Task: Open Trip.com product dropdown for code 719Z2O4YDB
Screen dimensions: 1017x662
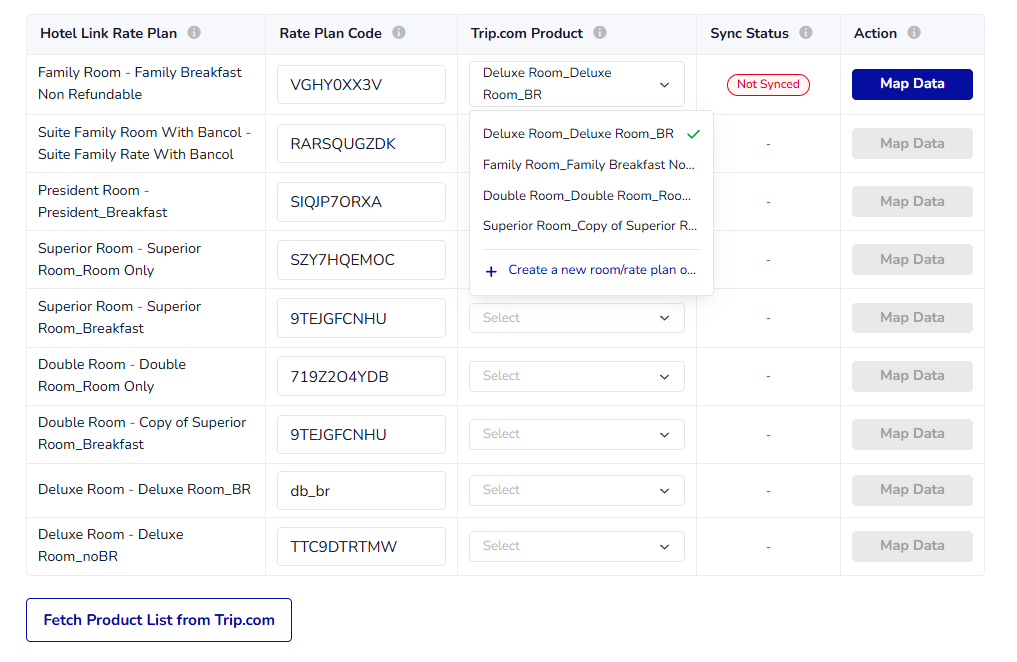Action: [x=576, y=376]
